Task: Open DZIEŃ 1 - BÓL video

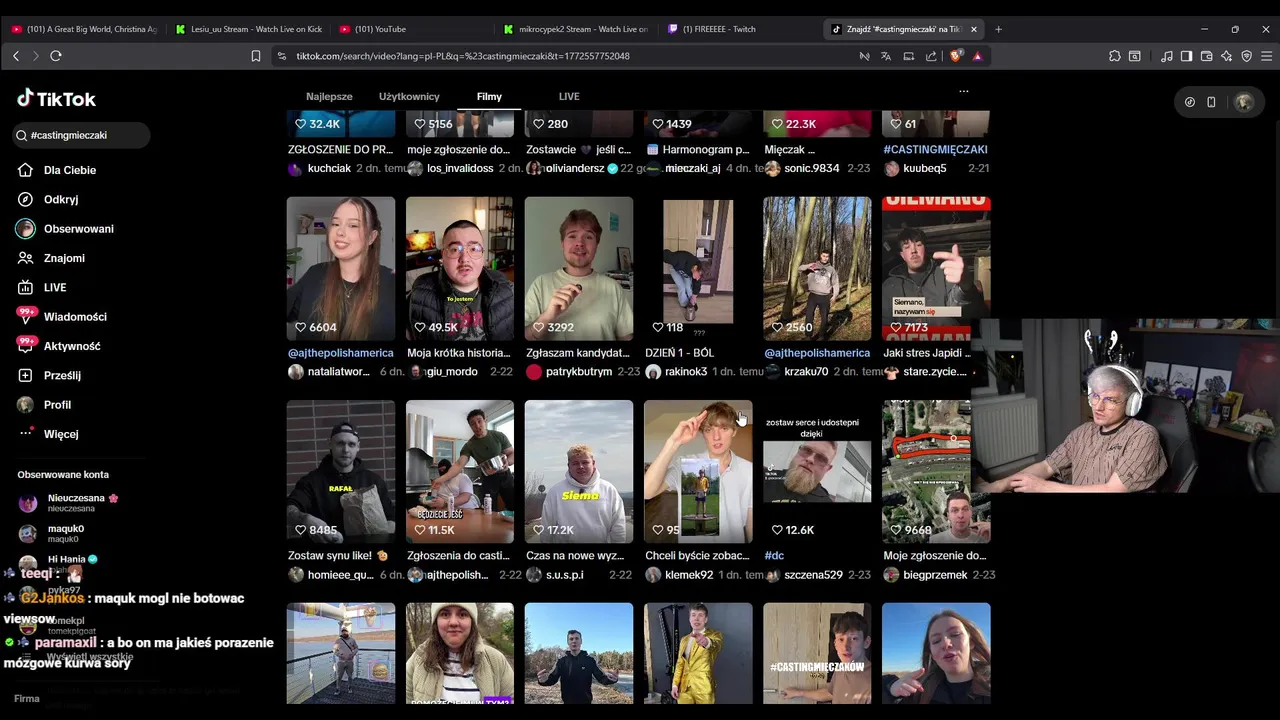Action: click(698, 268)
